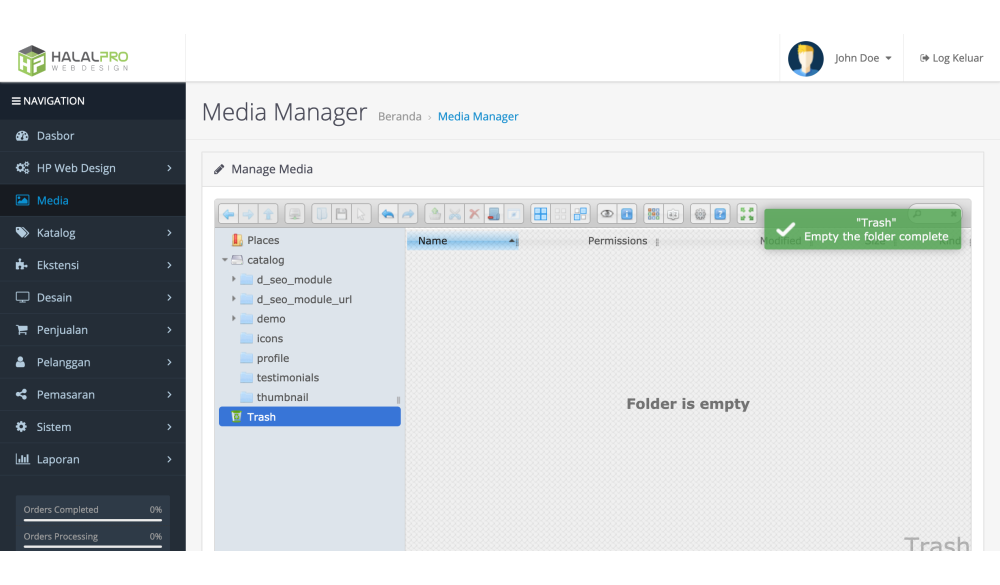Go to Dasbor in the navigation
This screenshot has height=585, width=1000.
(x=56, y=136)
